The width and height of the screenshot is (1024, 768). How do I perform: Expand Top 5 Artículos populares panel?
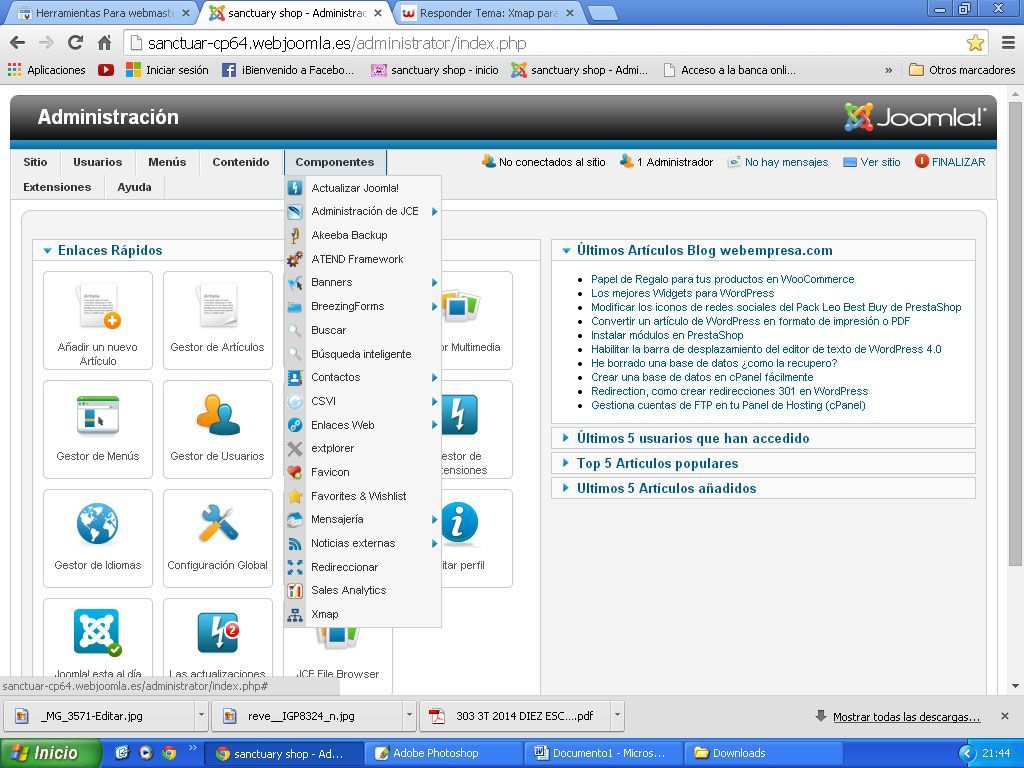566,463
